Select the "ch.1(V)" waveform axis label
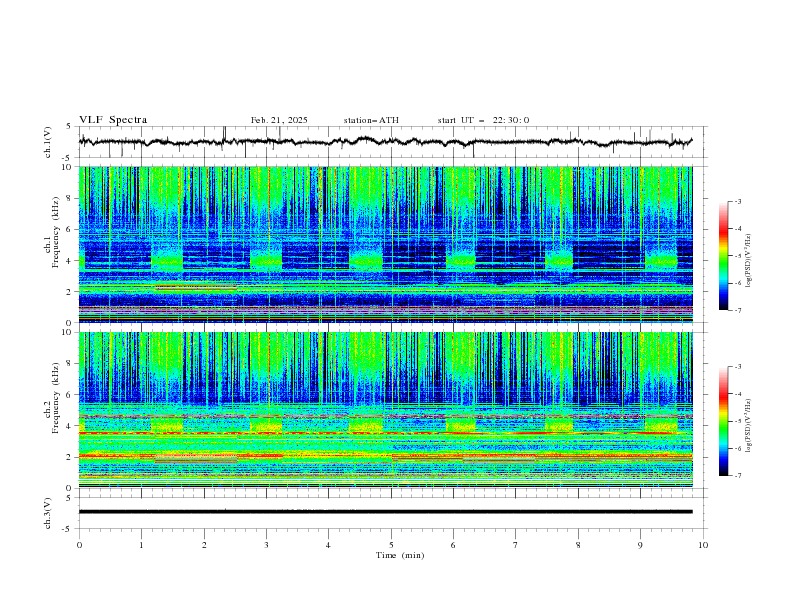The image size is (792, 612). pos(48,142)
